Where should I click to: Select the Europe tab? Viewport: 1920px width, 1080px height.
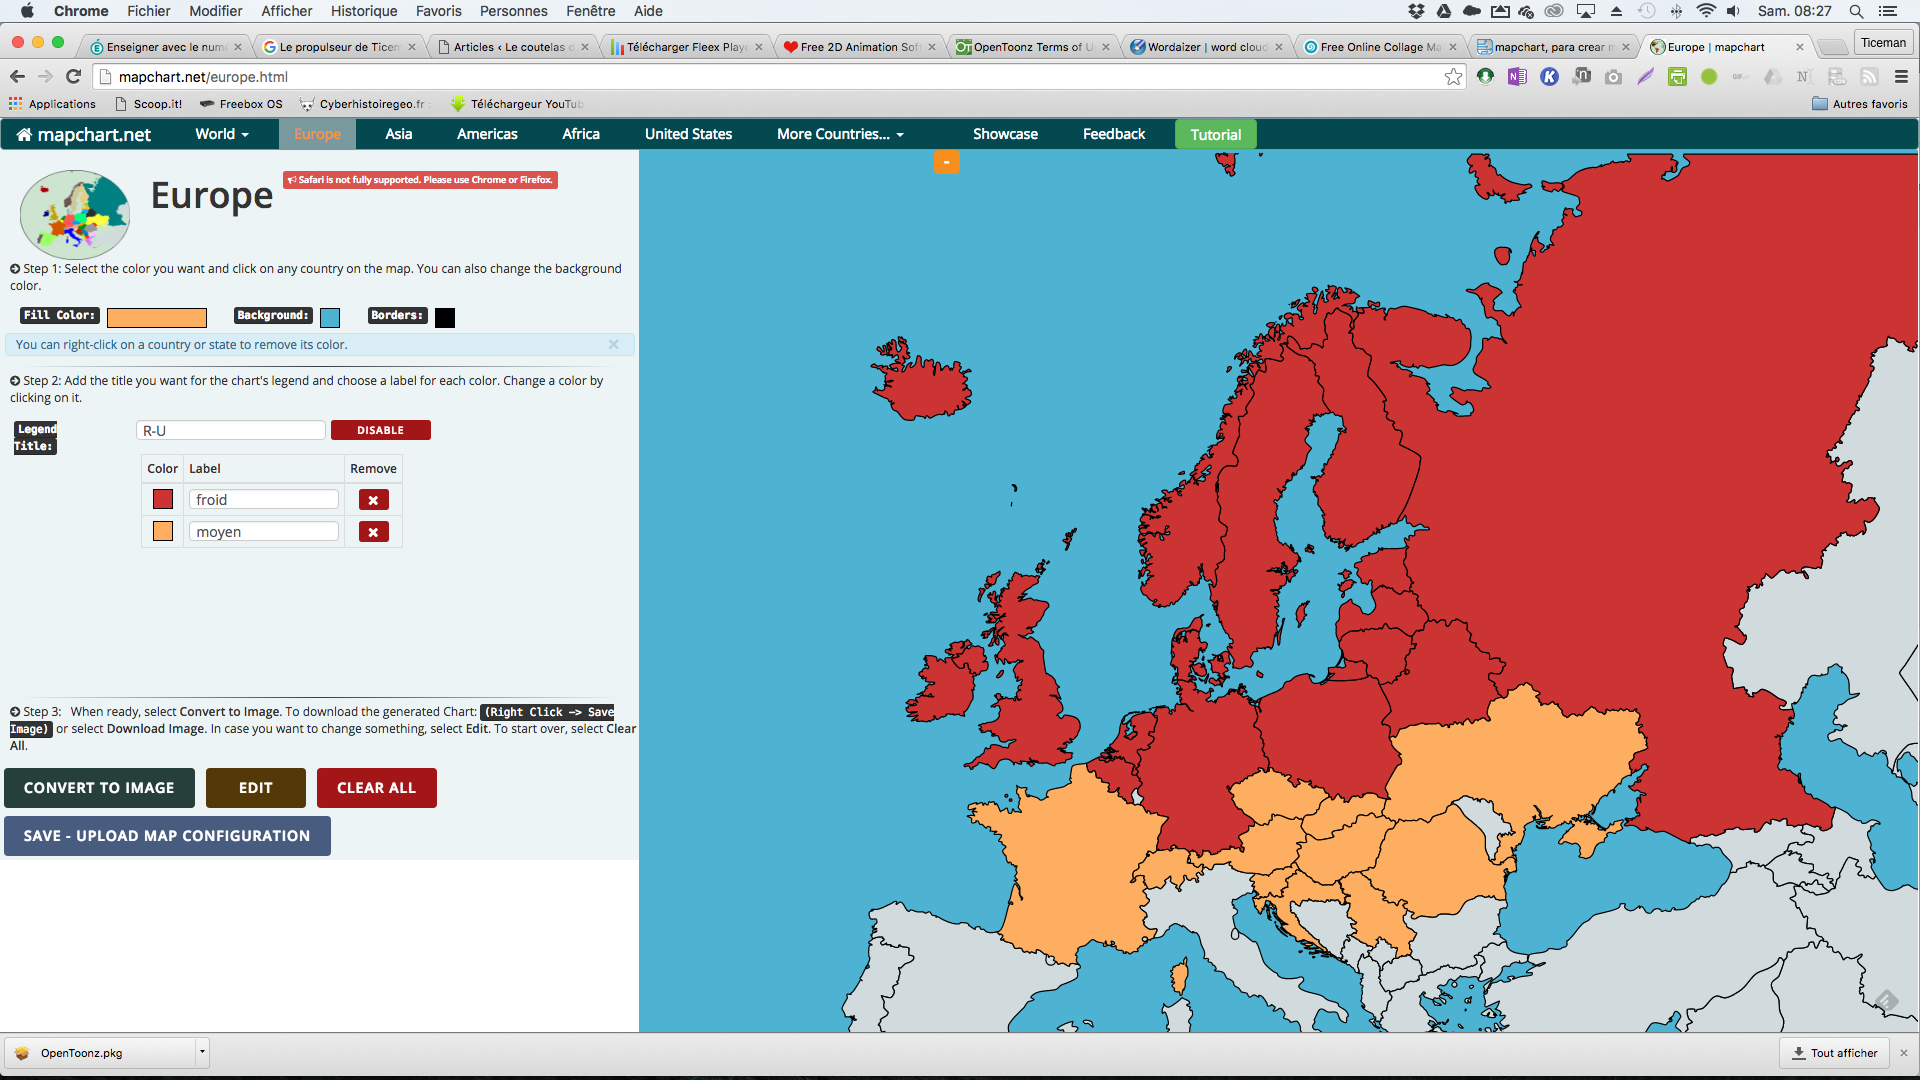click(316, 133)
